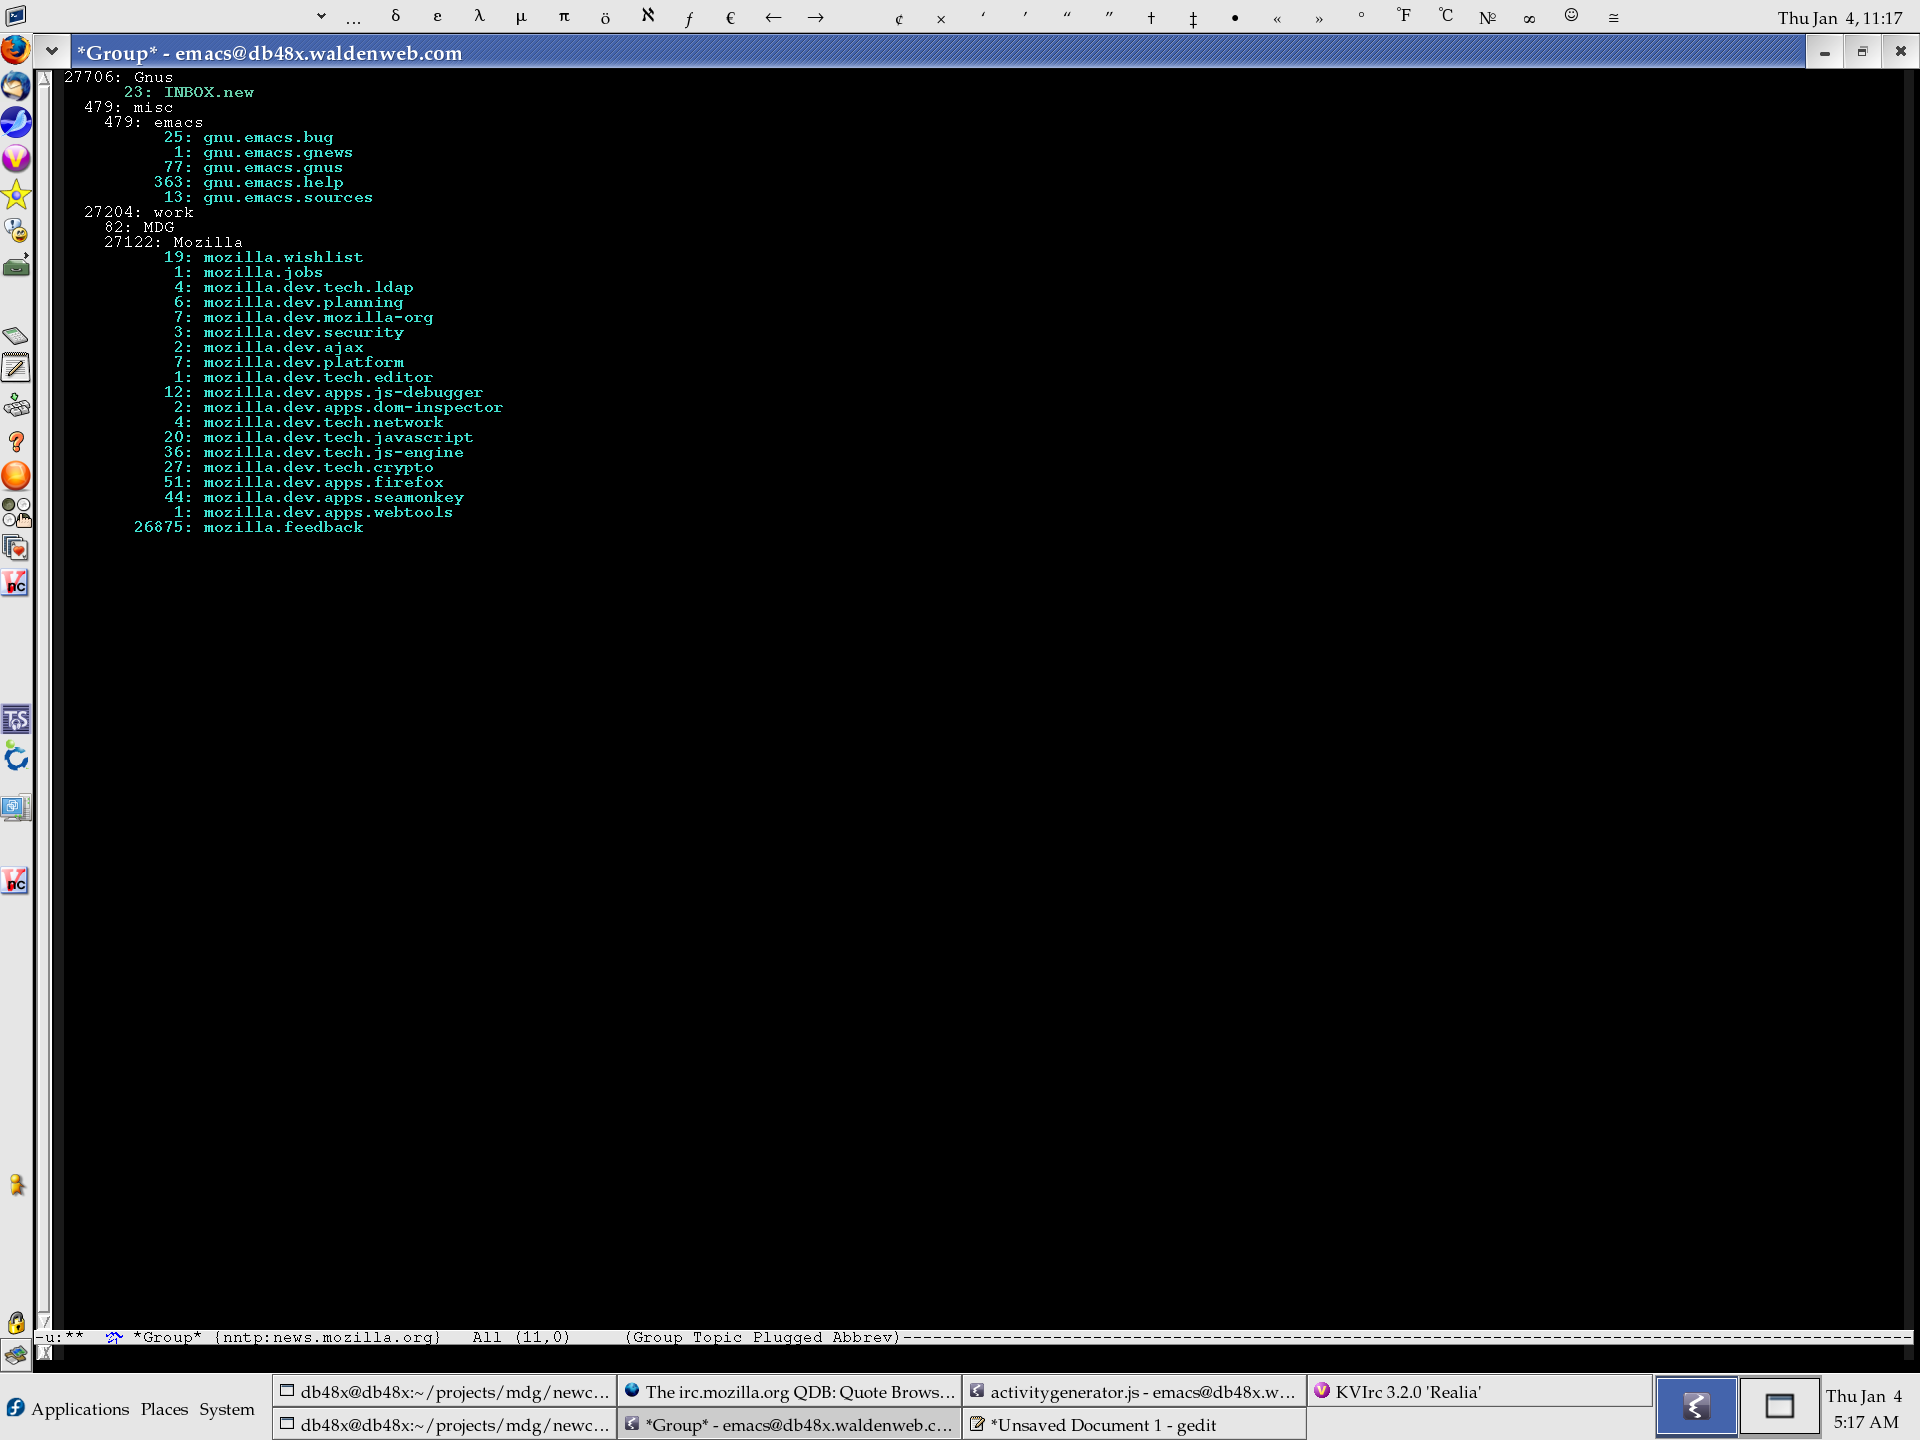Viewport: 1920px width, 1440px height.
Task: Open the notepad text editor launcher
Action: pyautogui.click(x=16, y=369)
